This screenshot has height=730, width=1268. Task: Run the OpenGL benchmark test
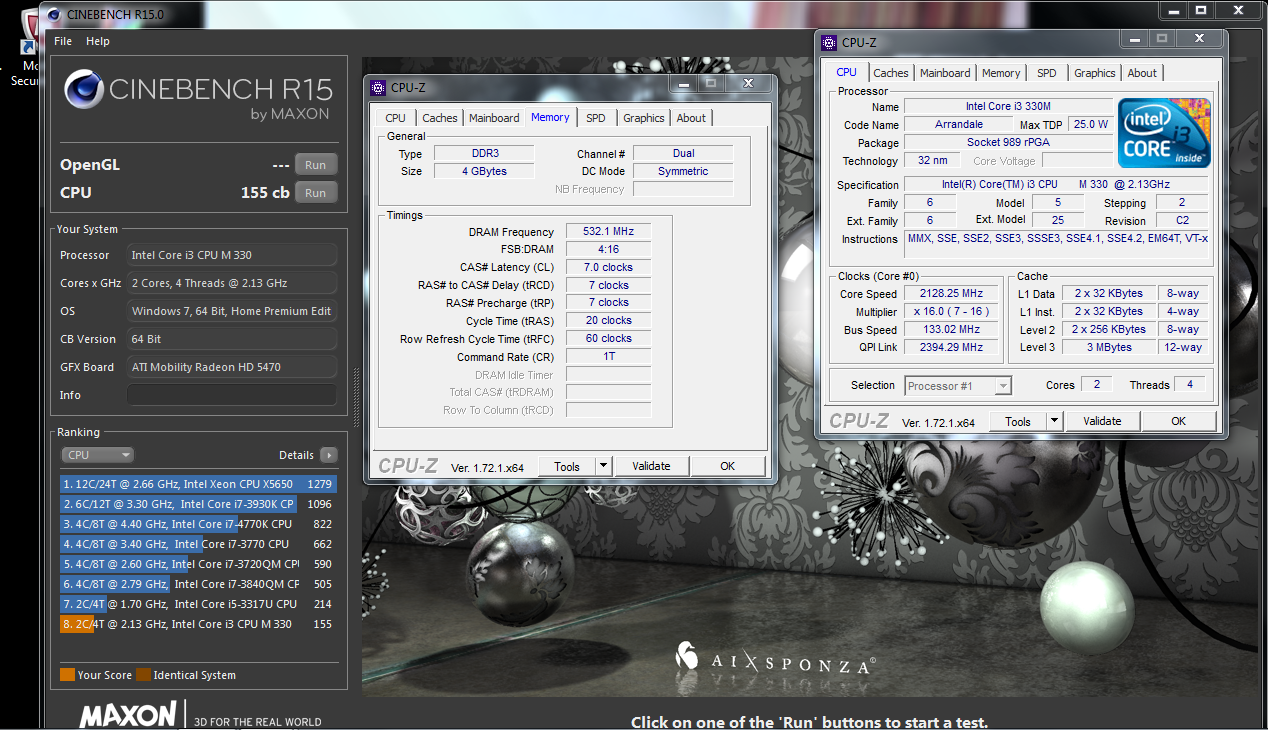click(316, 165)
